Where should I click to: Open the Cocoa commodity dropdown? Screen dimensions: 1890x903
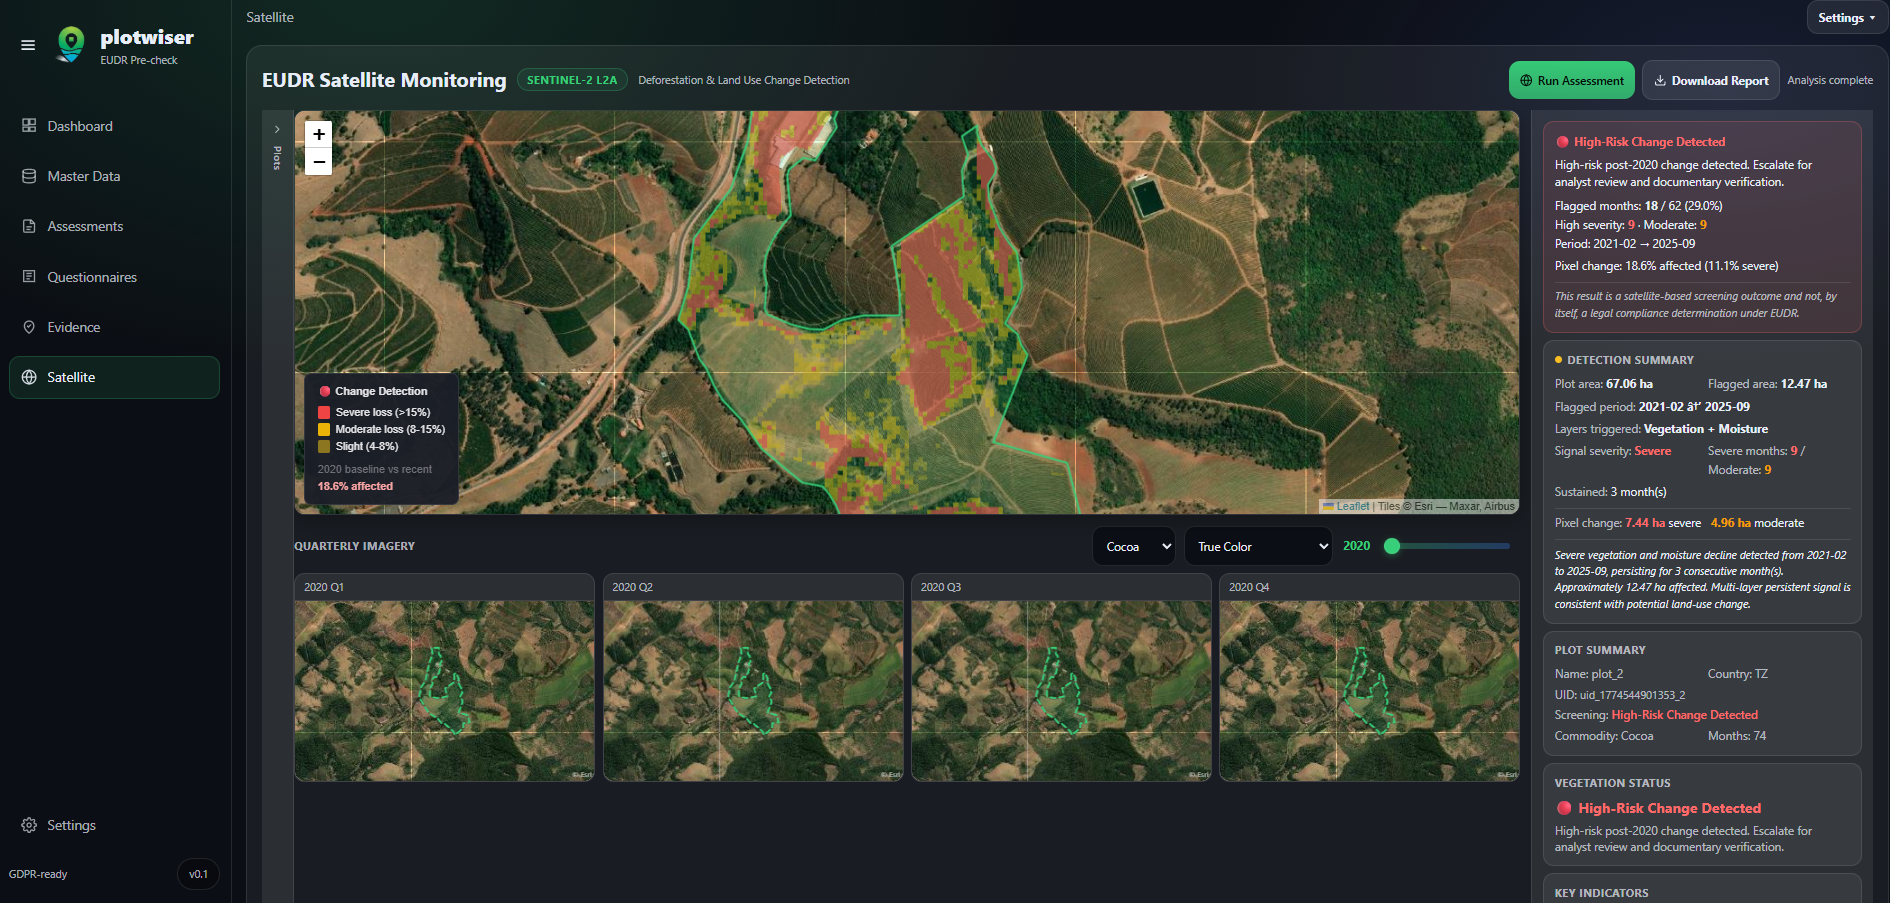(x=1133, y=546)
